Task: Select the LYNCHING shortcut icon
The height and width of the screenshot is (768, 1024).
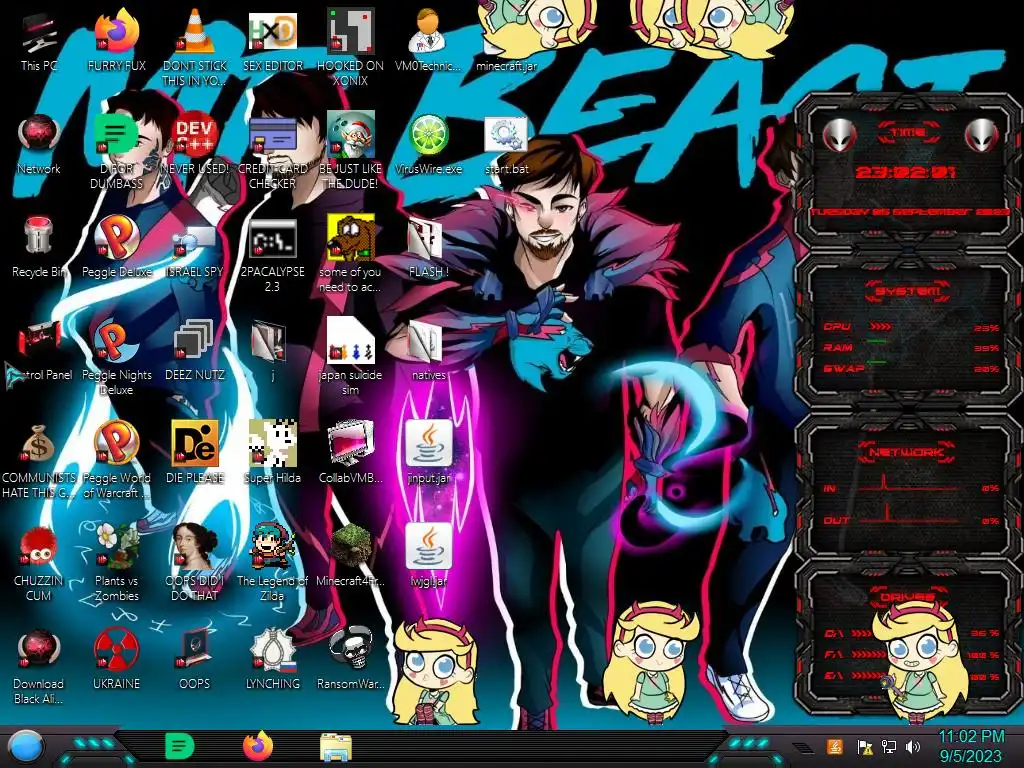Action: 273,649
